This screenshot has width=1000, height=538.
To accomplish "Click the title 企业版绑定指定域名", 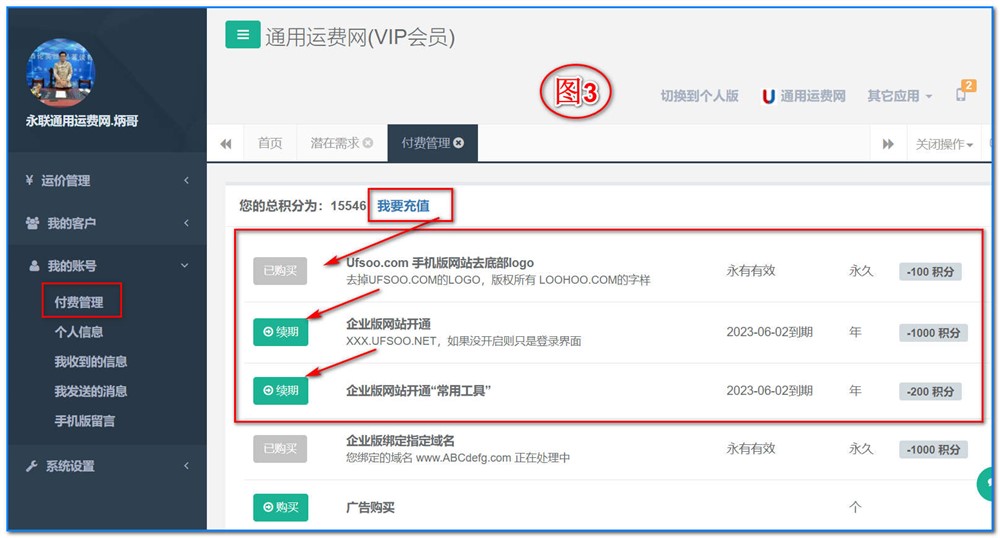I will (x=401, y=440).
